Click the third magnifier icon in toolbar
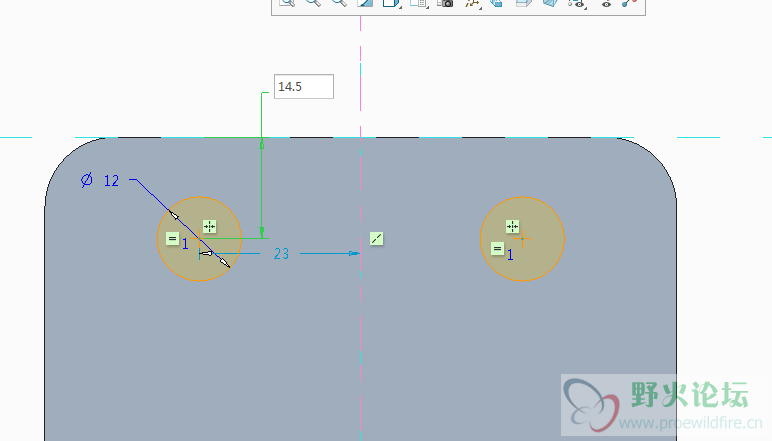 339,3
